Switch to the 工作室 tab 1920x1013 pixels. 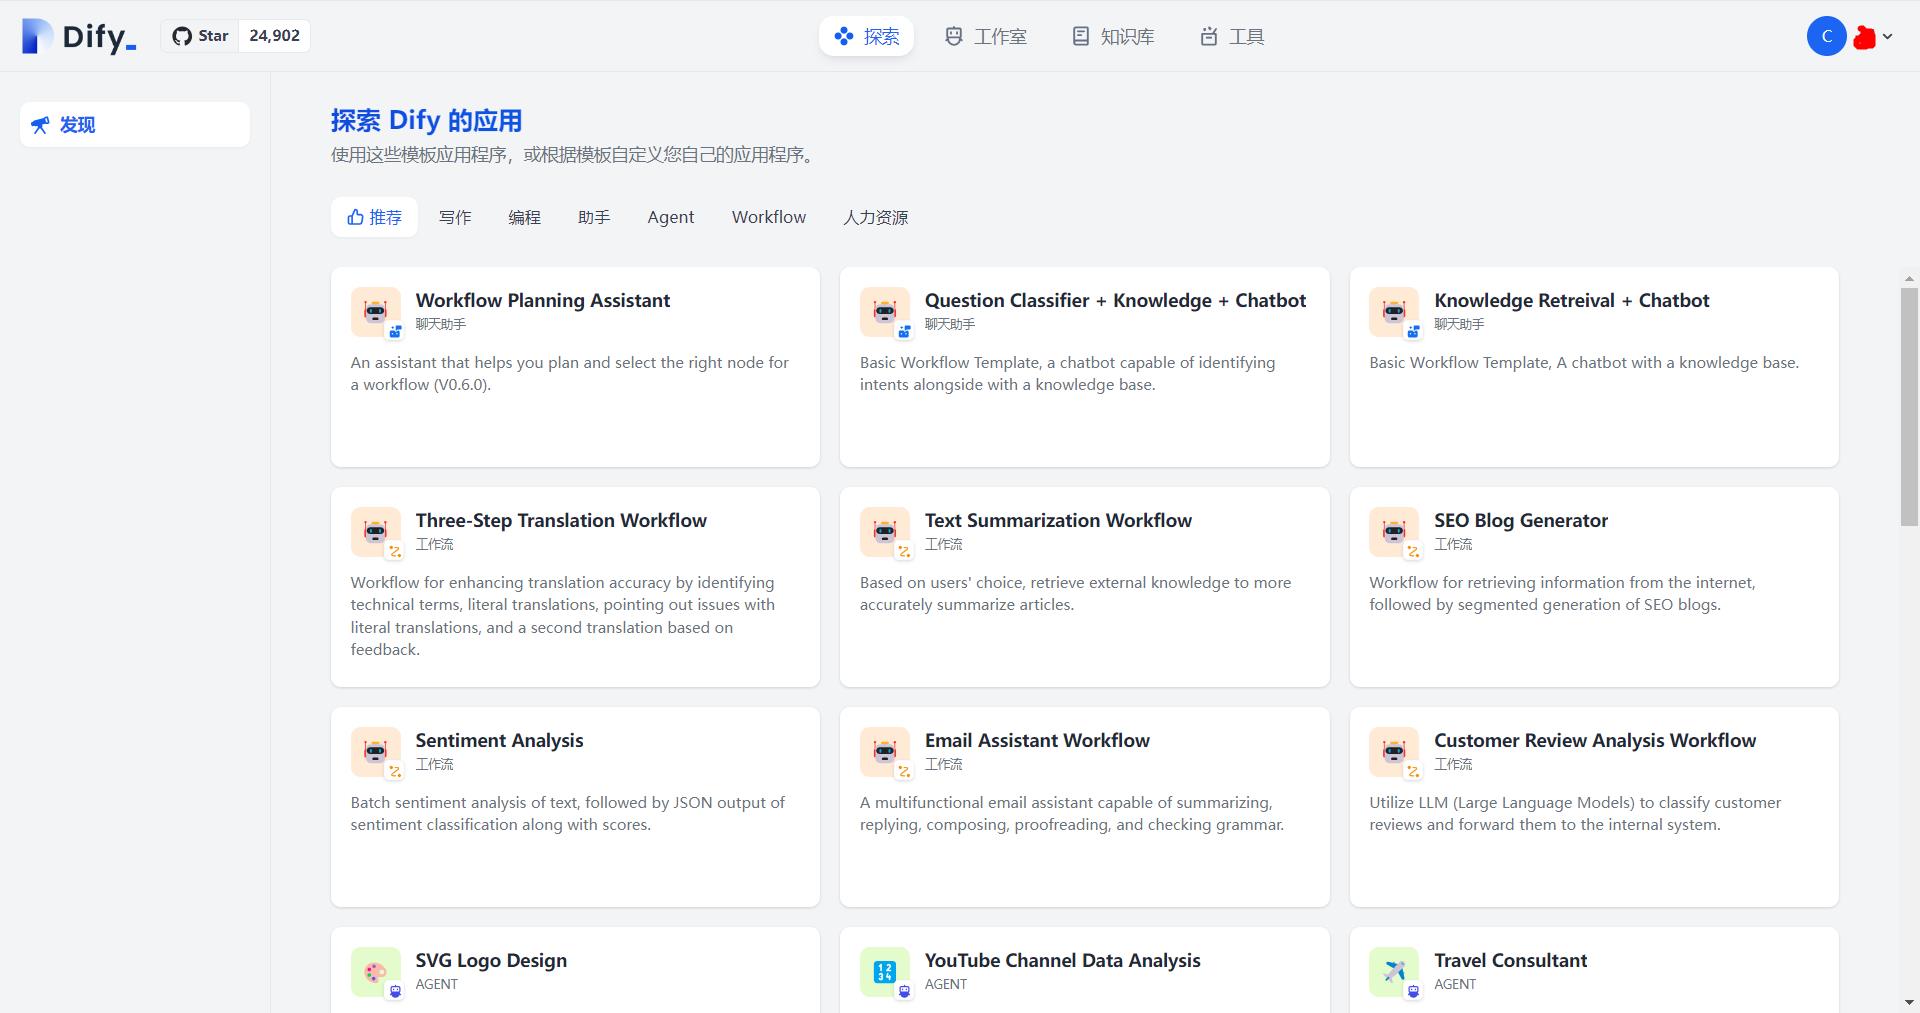pos(986,36)
